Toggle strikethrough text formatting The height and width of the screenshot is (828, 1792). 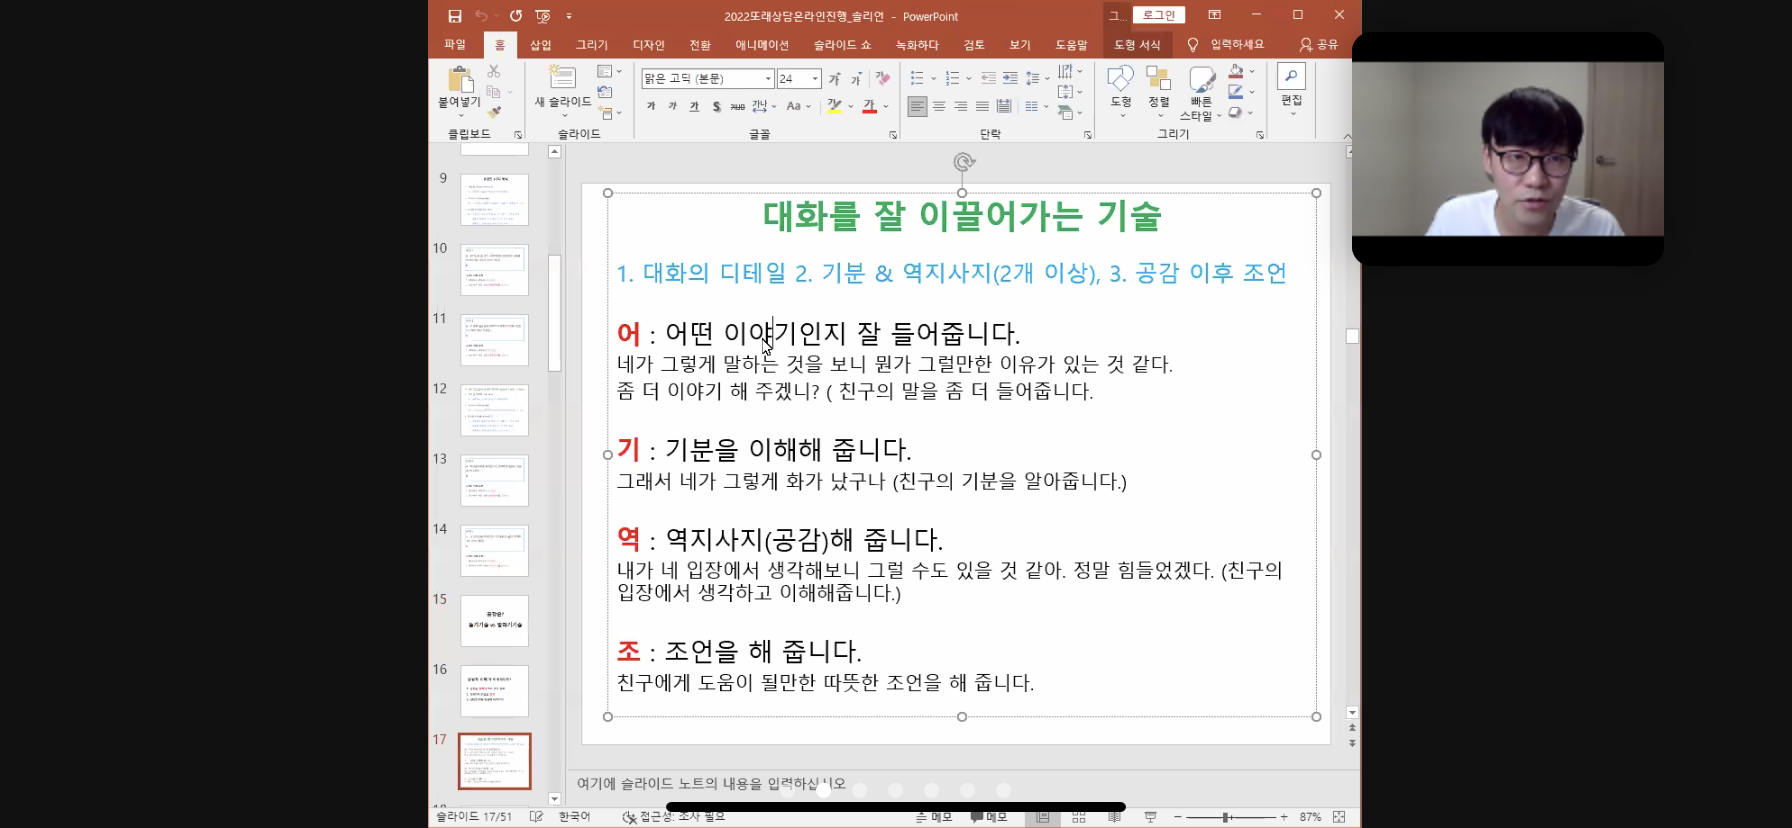pos(737,106)
